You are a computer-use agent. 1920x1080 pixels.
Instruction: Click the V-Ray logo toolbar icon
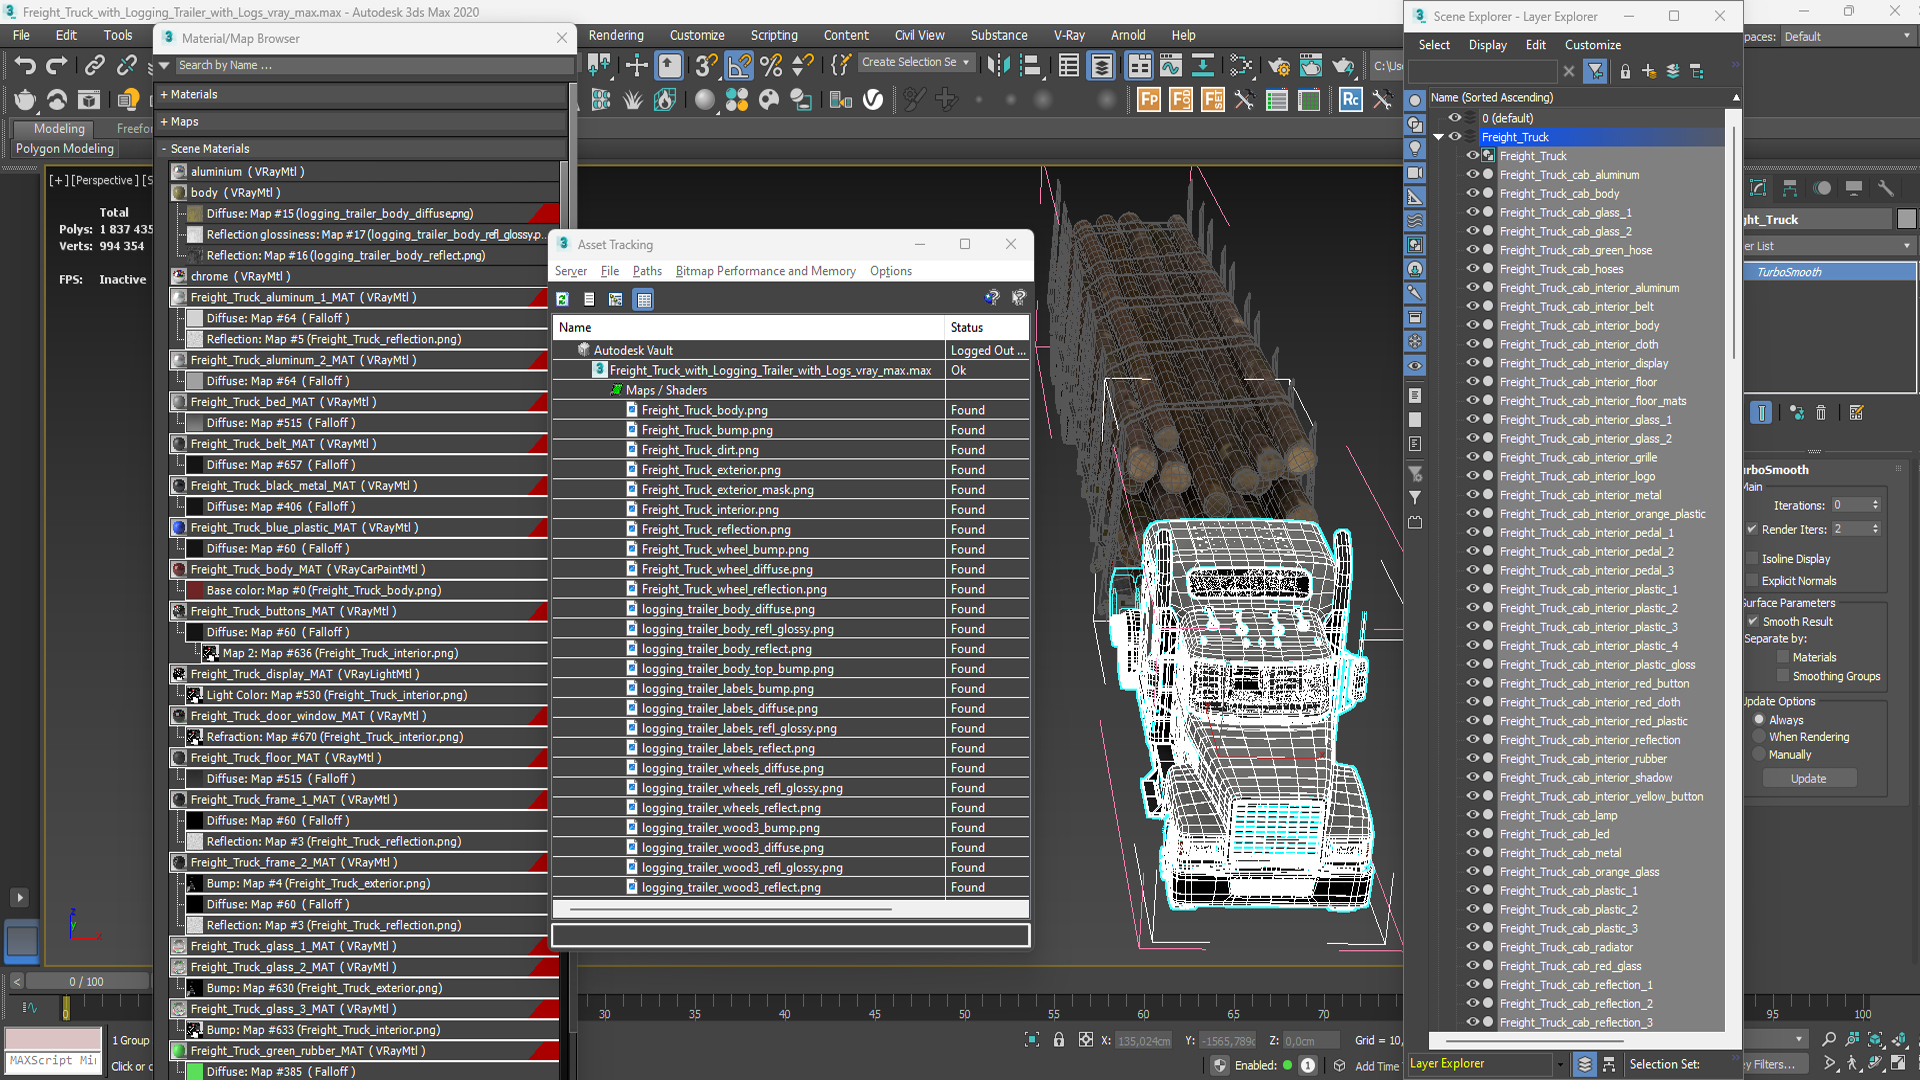pos(873,99)
